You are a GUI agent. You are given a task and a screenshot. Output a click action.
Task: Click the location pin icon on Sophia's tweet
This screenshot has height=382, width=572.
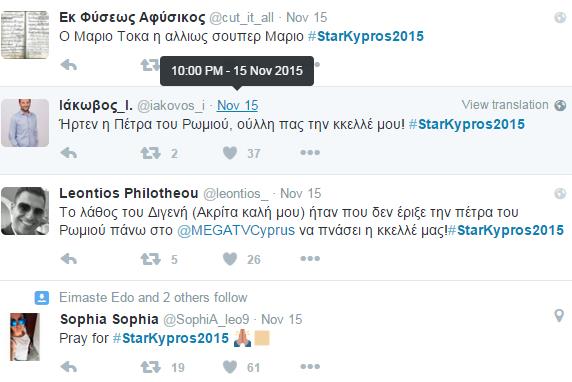(x=559, y=315)
